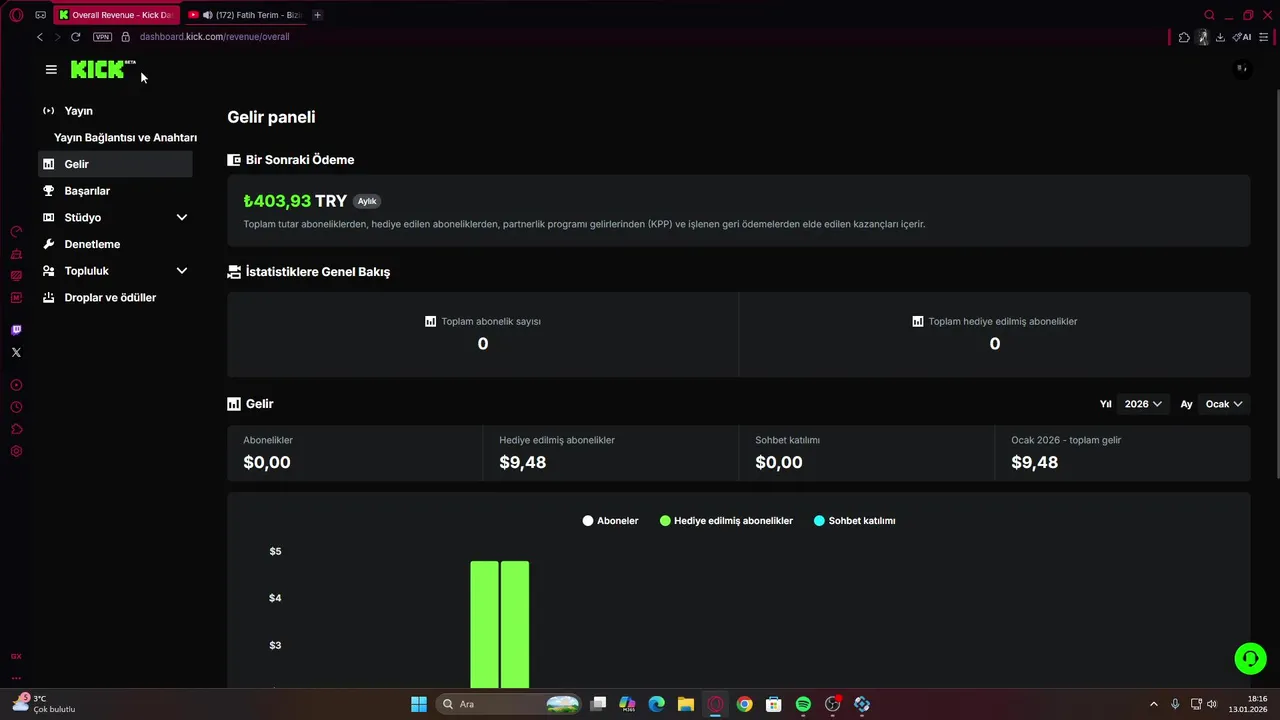This screenshot has width=1280, height=720.
Task: Open Twitch in Opera sidebar
Action: click(x=16, y=330)
